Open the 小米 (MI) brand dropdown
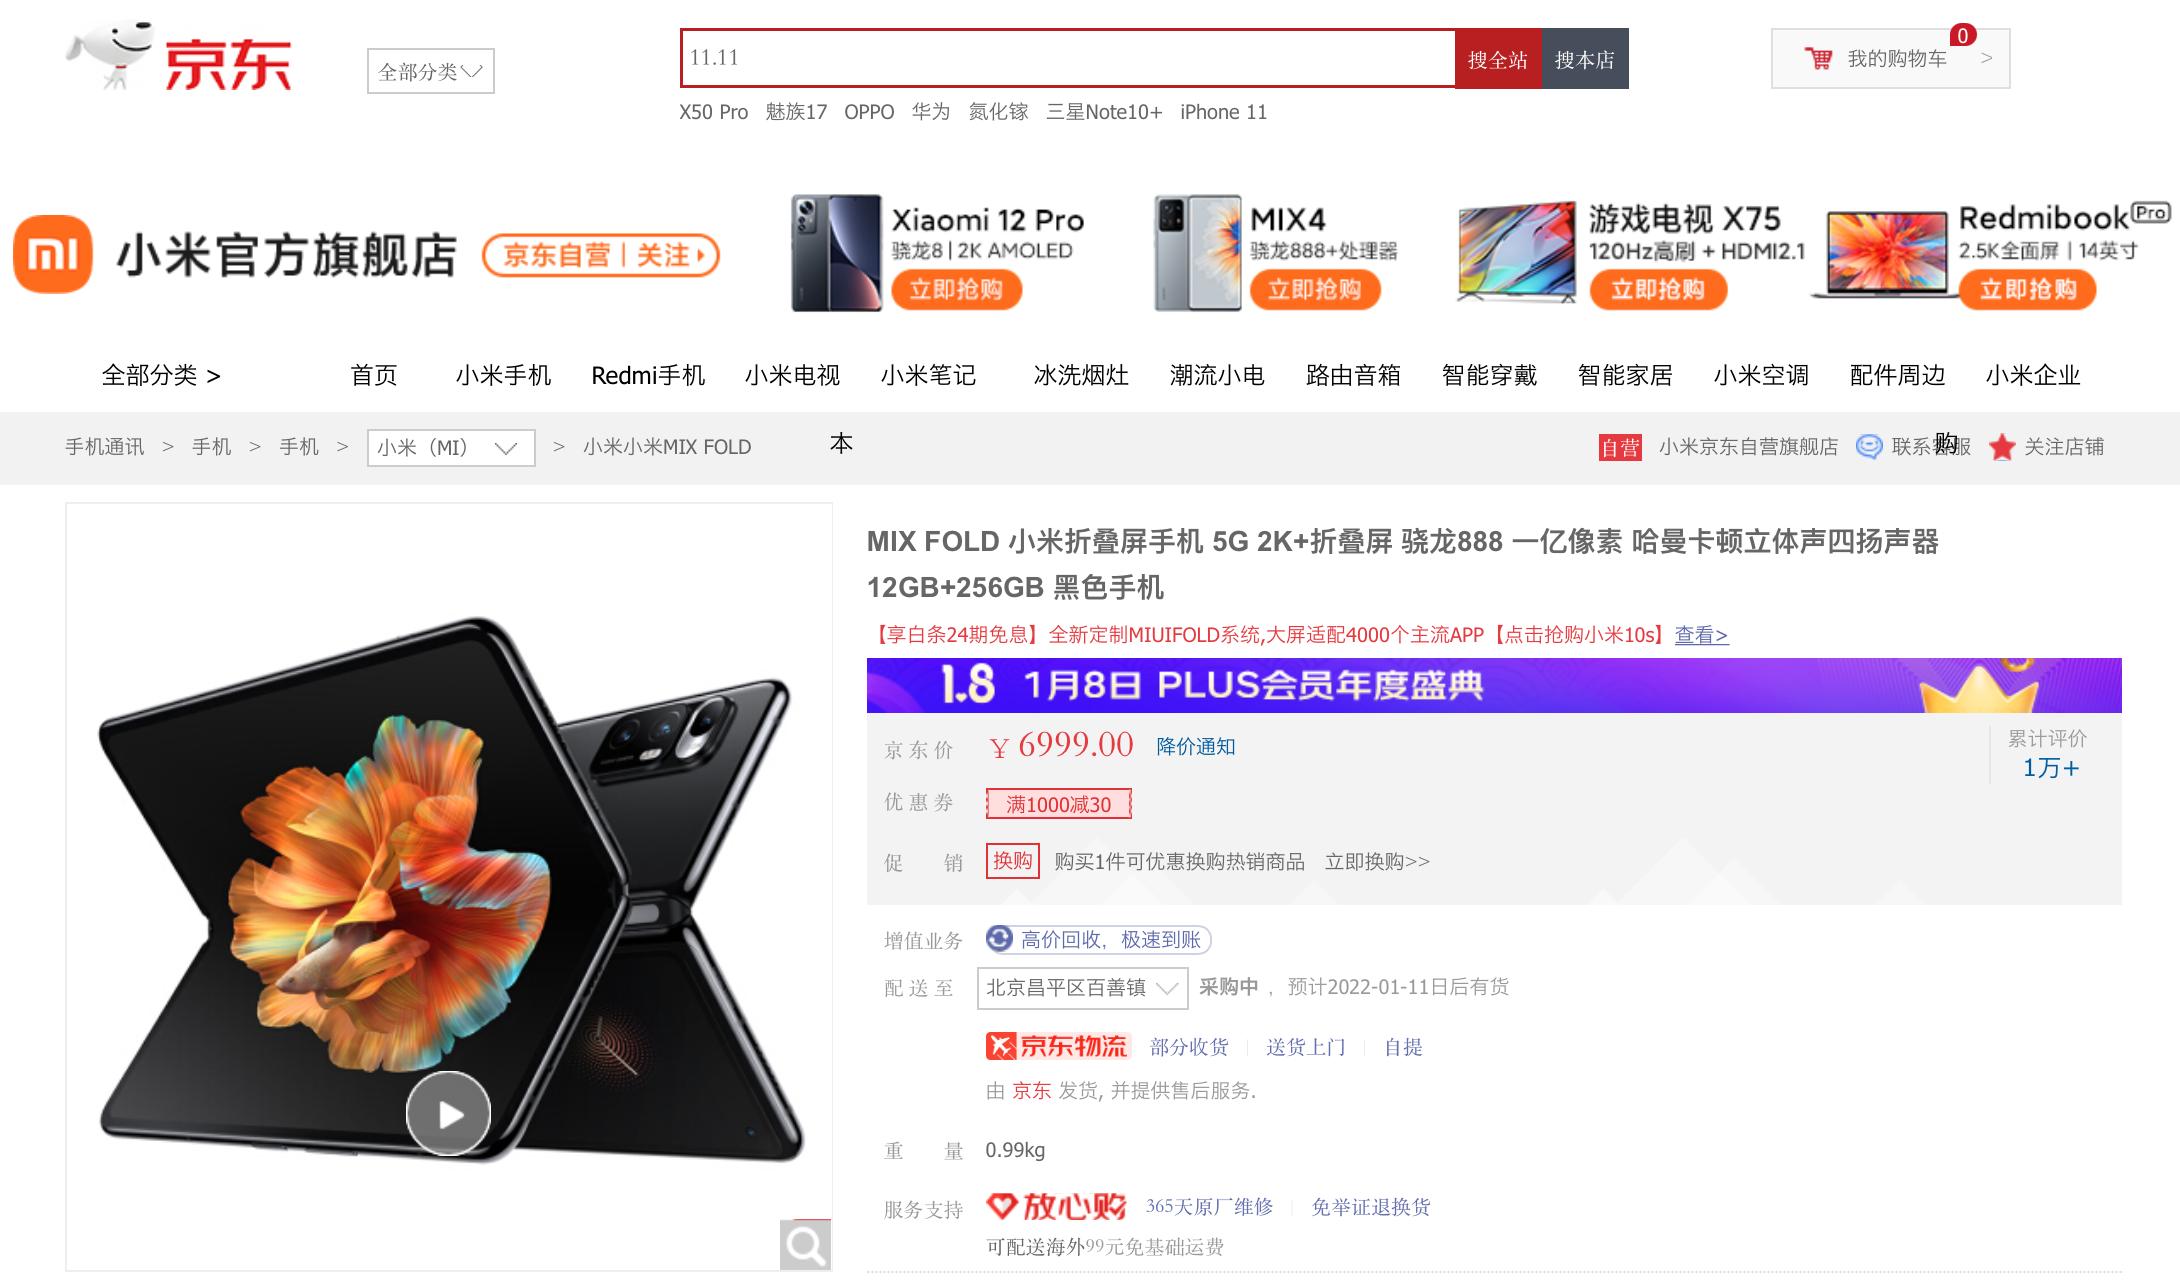2180x1280 pixels. 451,447
